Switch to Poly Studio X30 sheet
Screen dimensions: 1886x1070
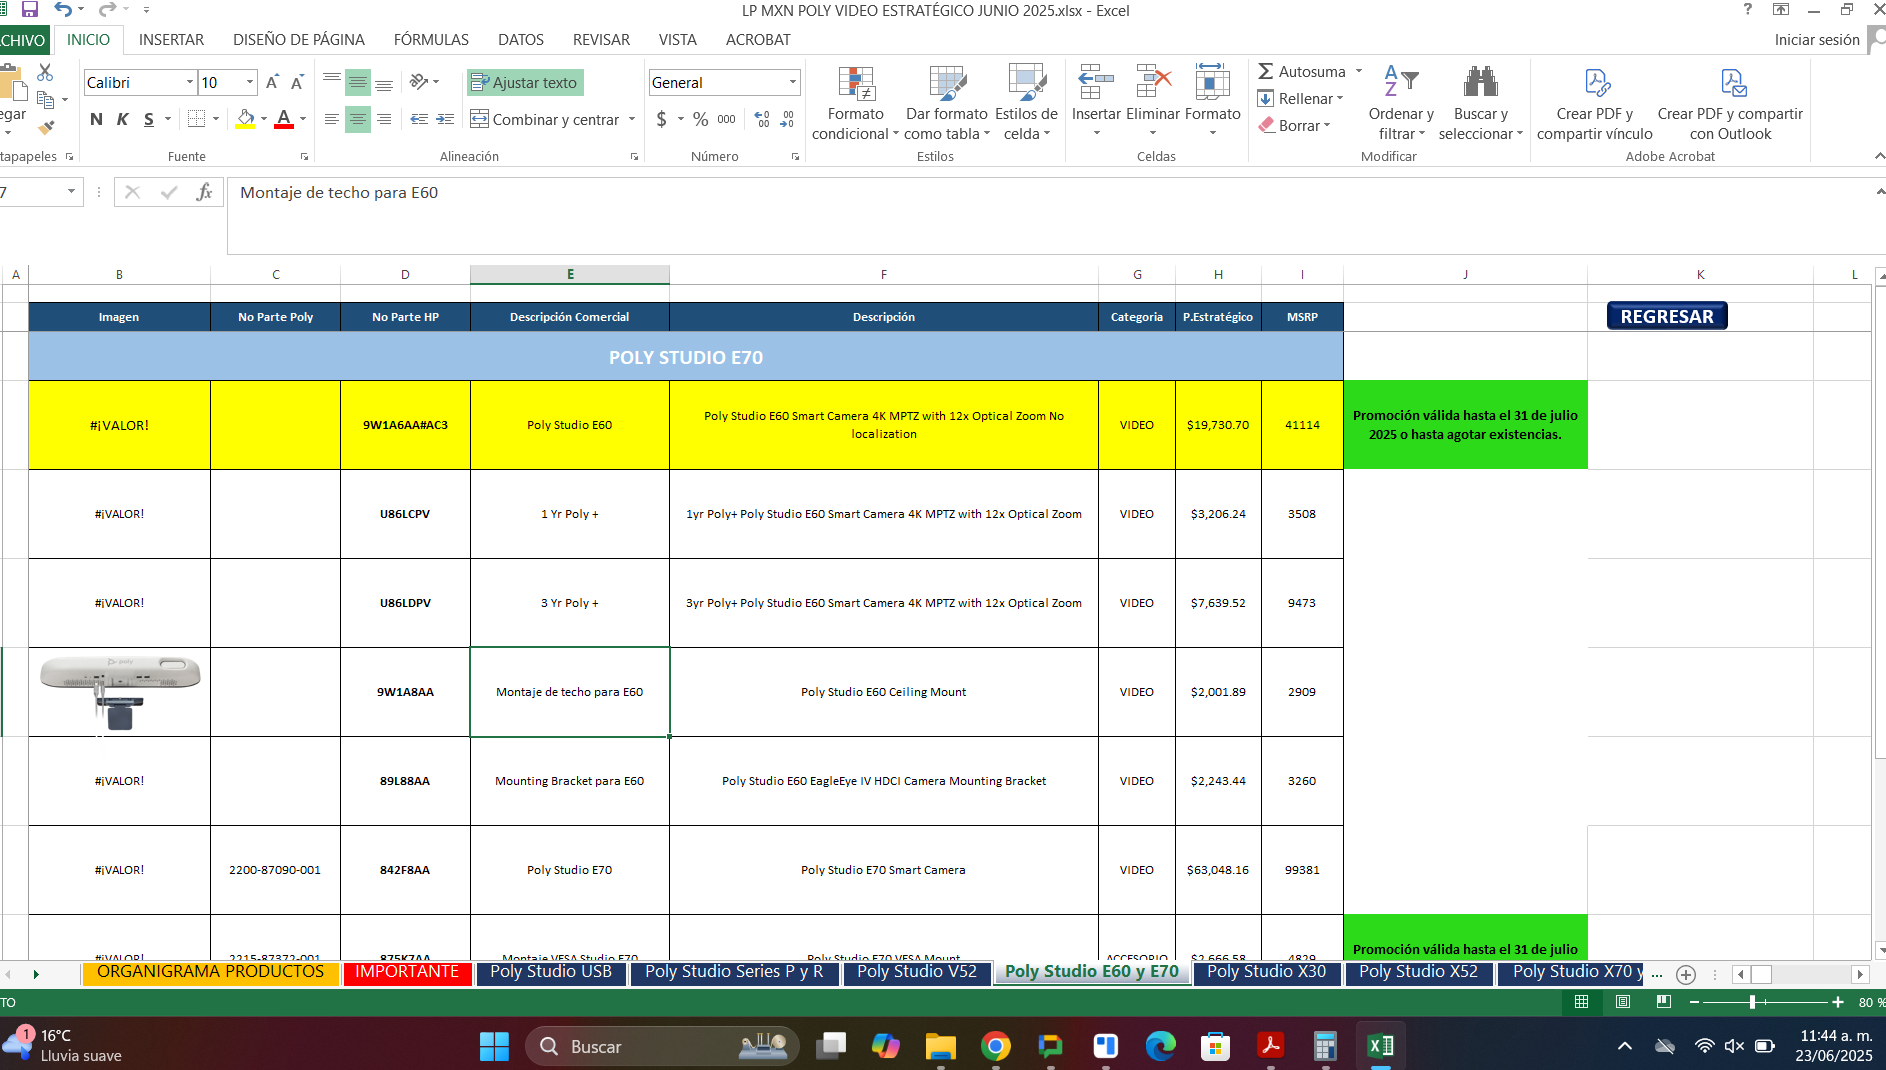[1266, 972]
